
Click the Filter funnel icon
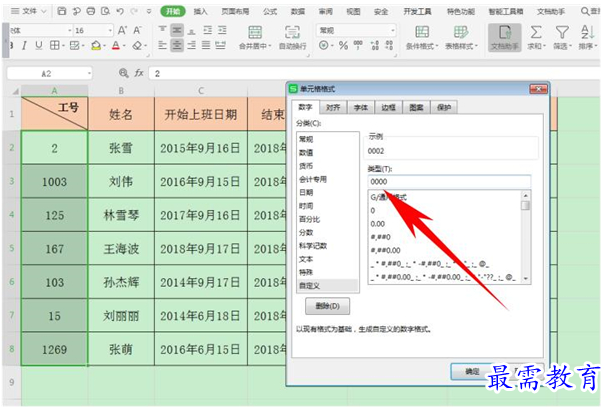click(562, 32)
